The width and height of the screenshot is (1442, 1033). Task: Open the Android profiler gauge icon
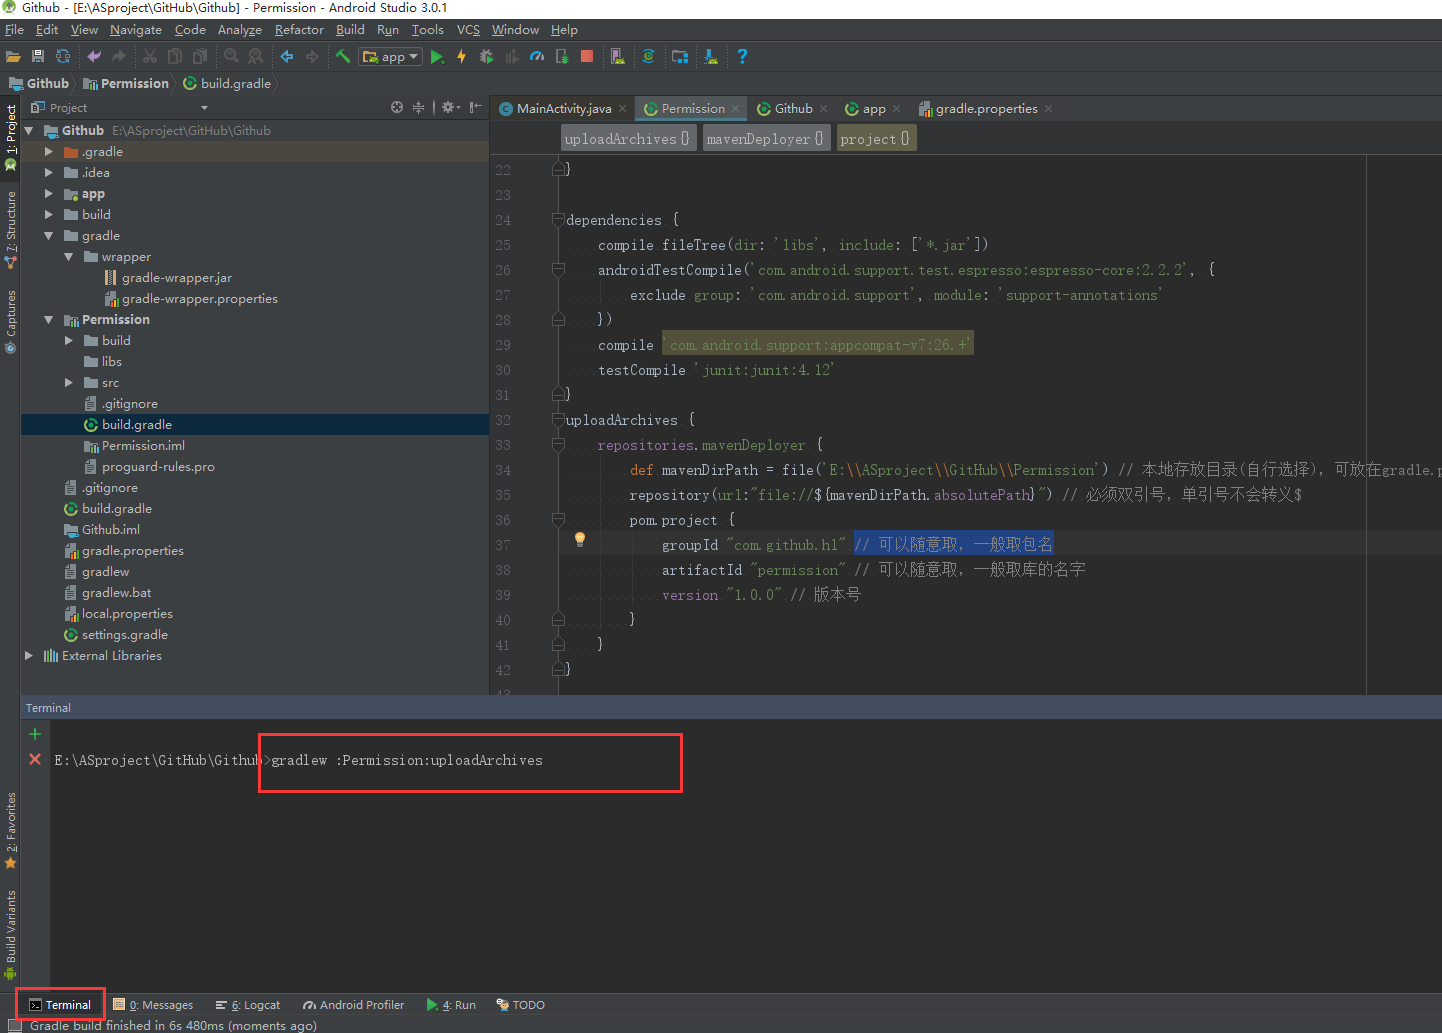coord(537,57)
